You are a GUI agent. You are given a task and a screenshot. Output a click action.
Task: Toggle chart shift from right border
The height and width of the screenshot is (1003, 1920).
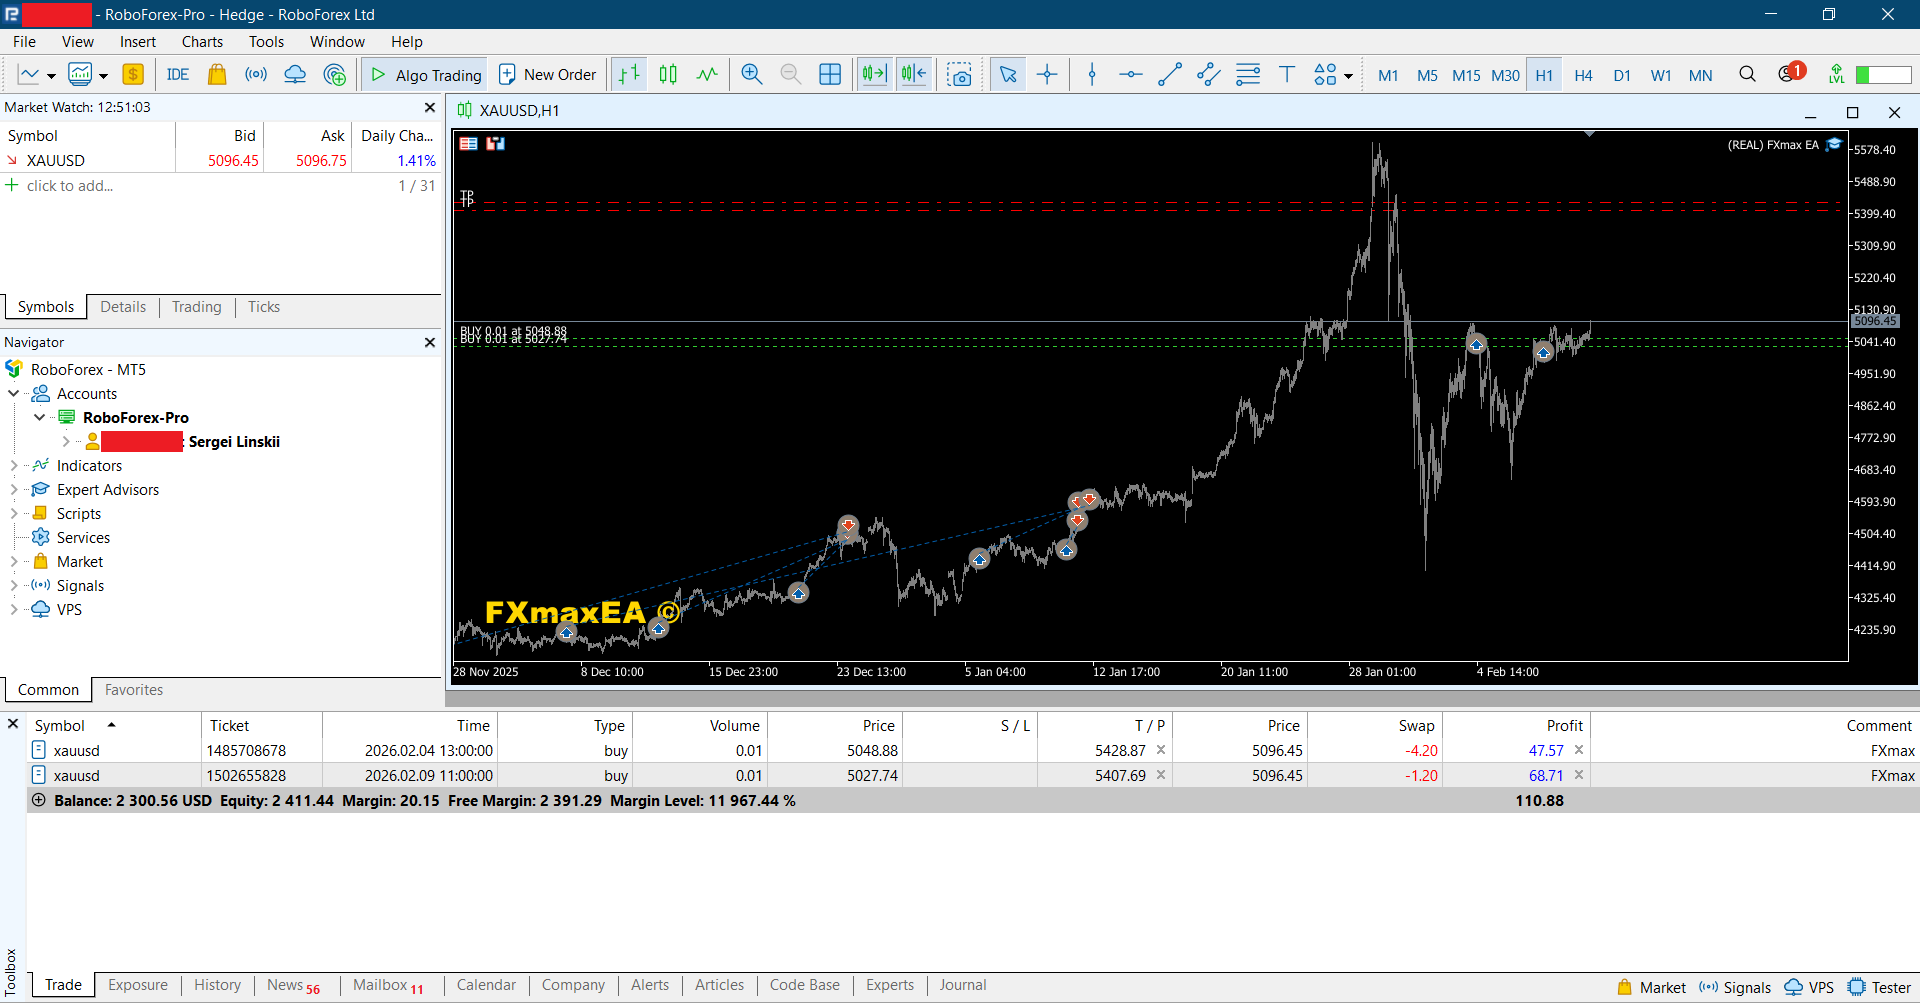(914, 74)
